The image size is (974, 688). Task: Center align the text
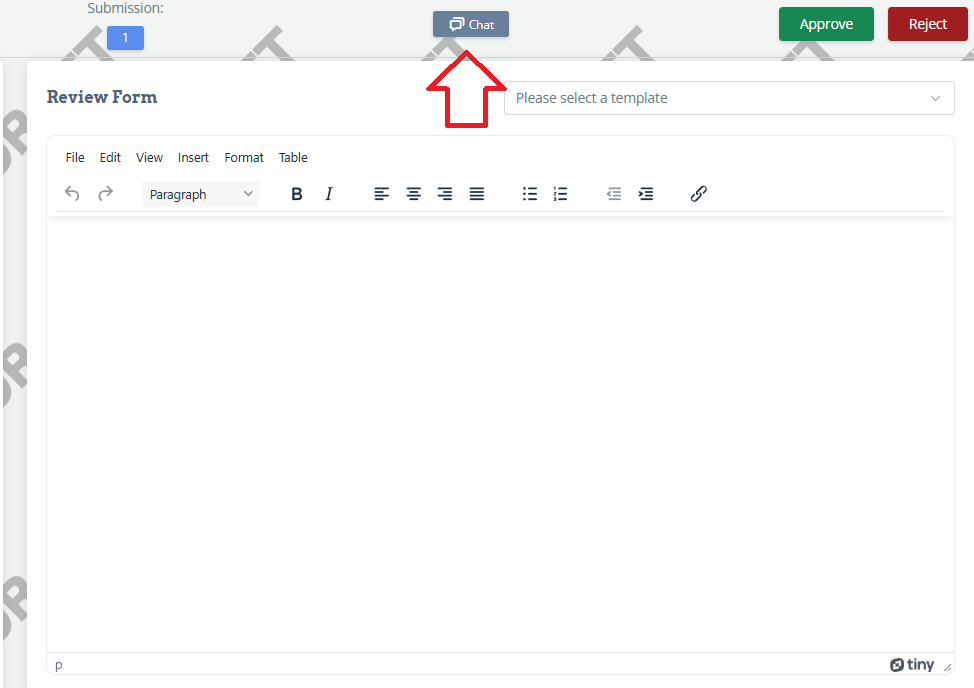point(413,194)
